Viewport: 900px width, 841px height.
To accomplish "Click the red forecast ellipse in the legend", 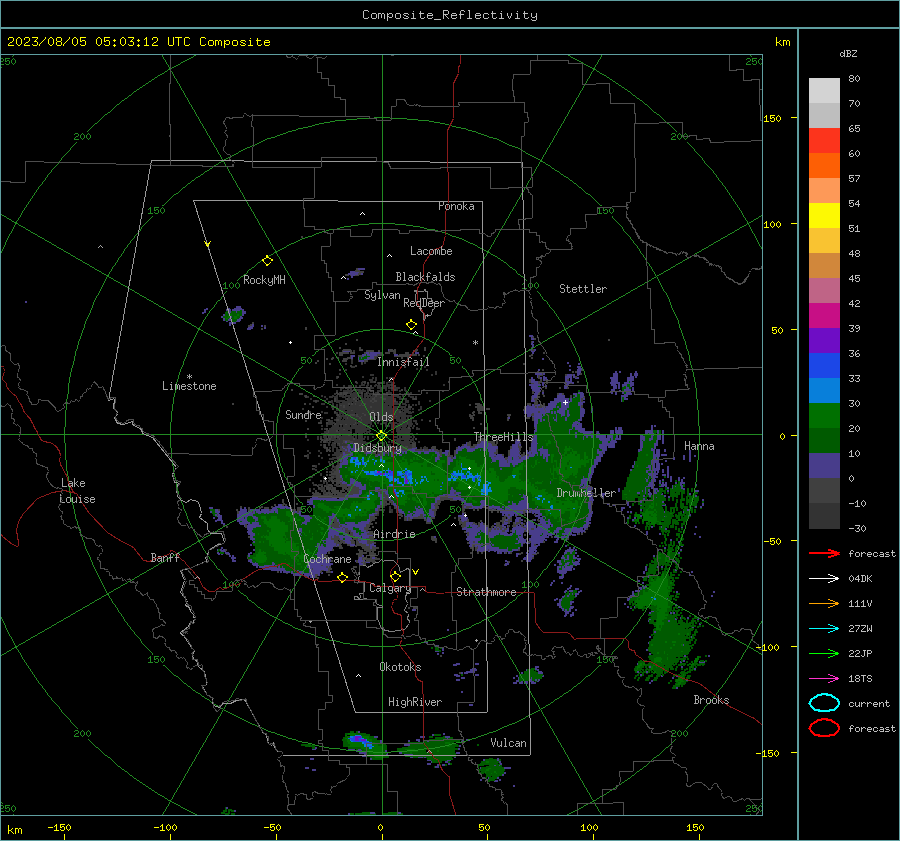I will pos(824,728).
